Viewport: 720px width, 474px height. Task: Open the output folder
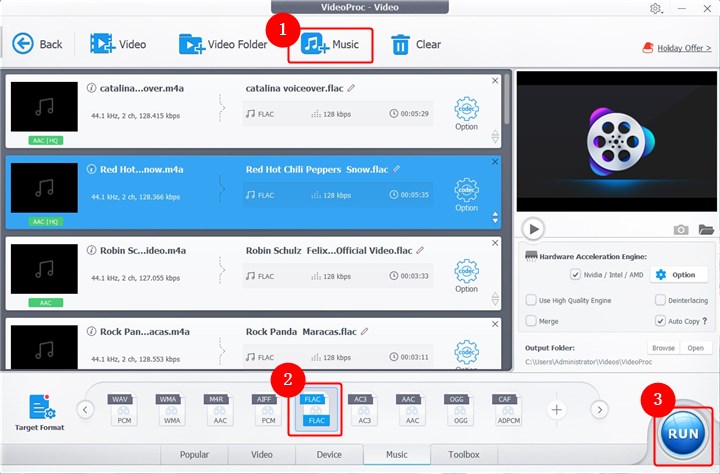696,348
